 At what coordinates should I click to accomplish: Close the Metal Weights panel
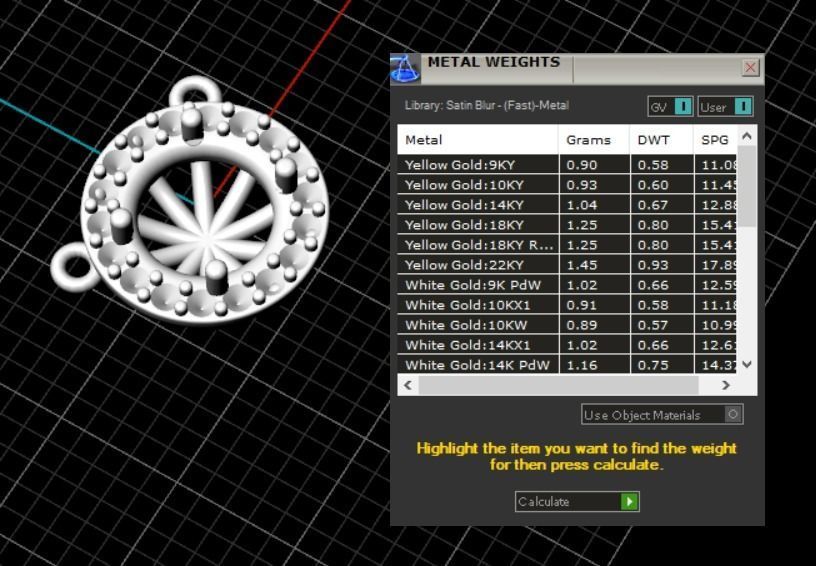(750, 68)
